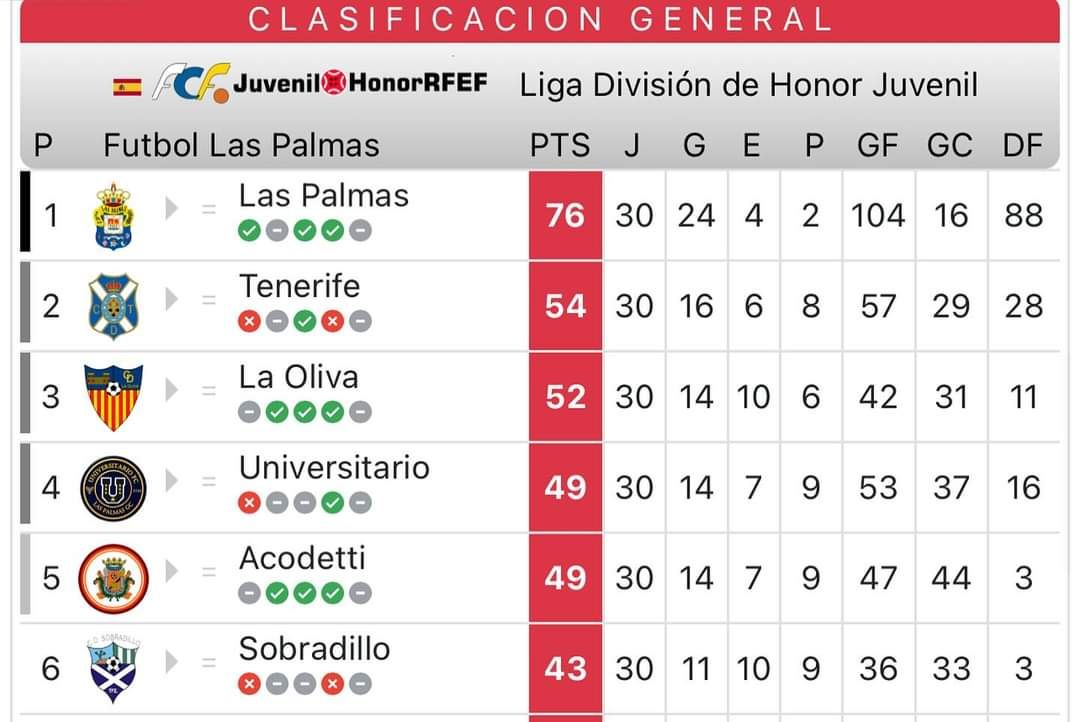Click the FCF federation logo
Image resolution: width=1080 pixels, height=722 pixels.
(191, 83)
